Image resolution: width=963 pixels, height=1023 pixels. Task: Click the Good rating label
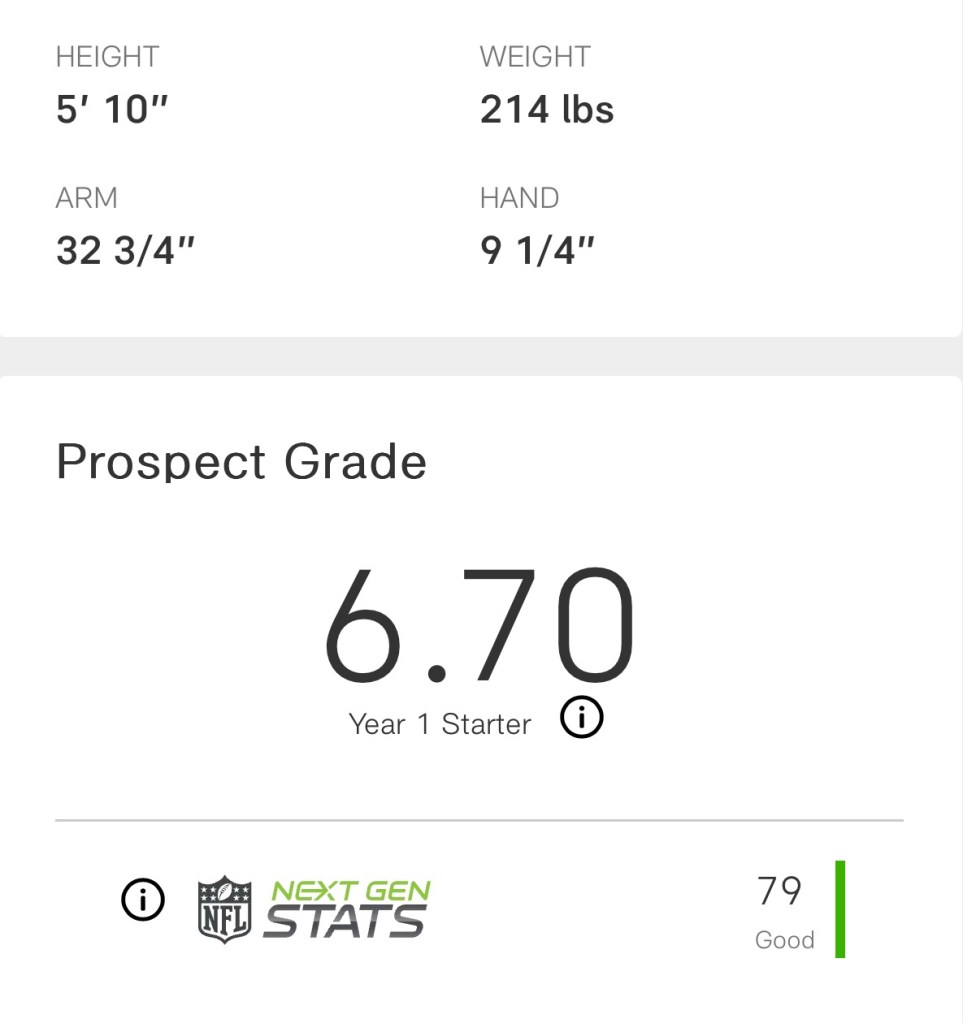(784, 940)
